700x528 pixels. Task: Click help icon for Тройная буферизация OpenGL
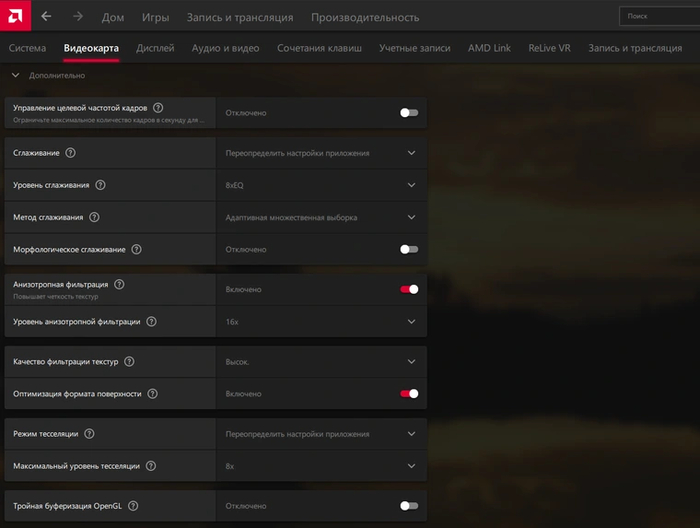(133, 506)
